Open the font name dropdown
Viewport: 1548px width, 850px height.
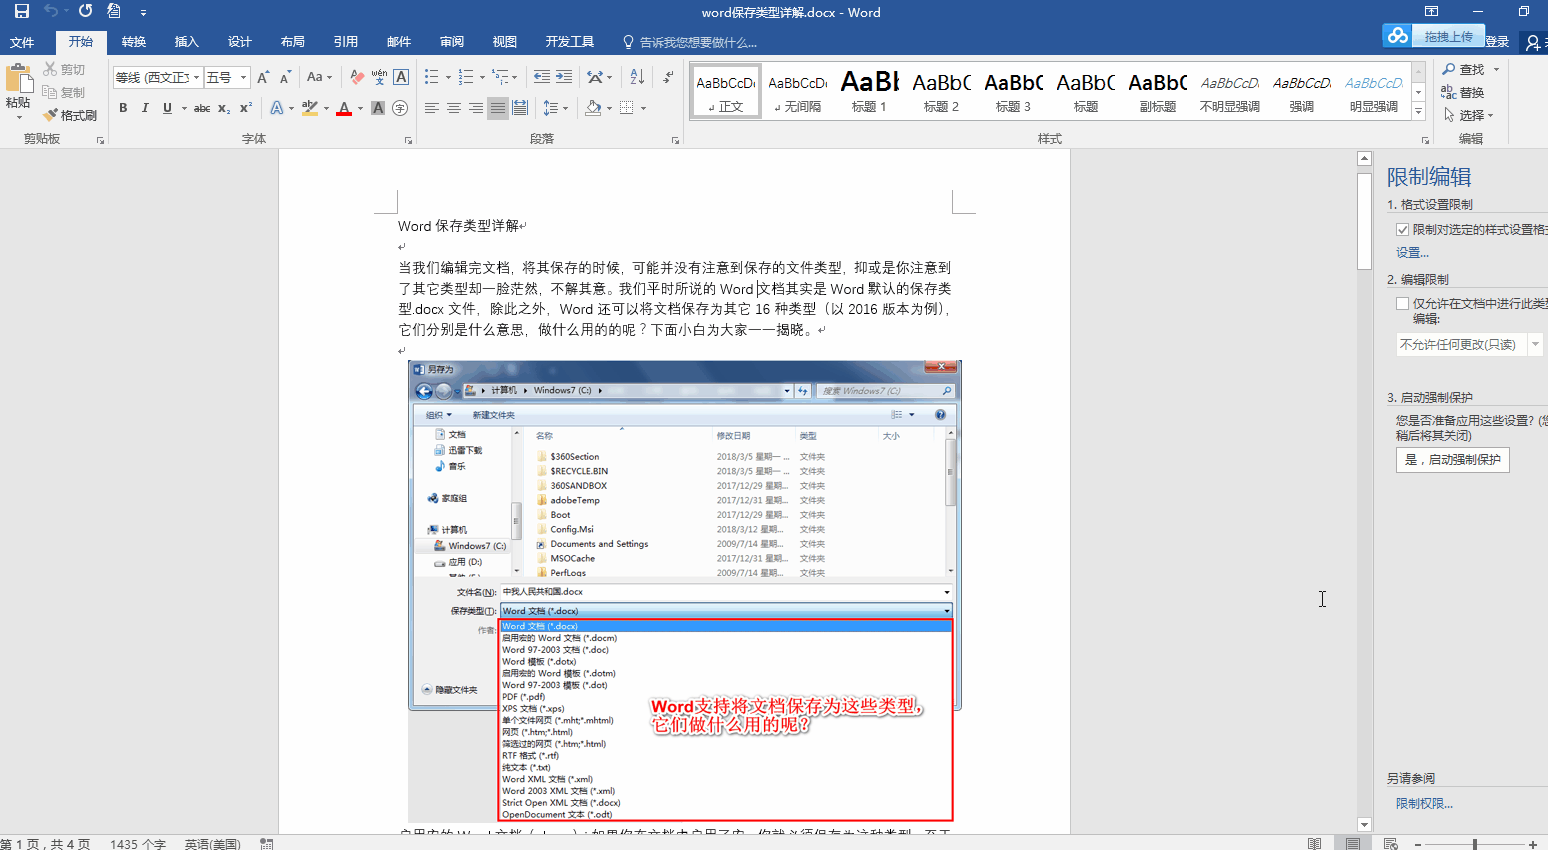(197, 77)
